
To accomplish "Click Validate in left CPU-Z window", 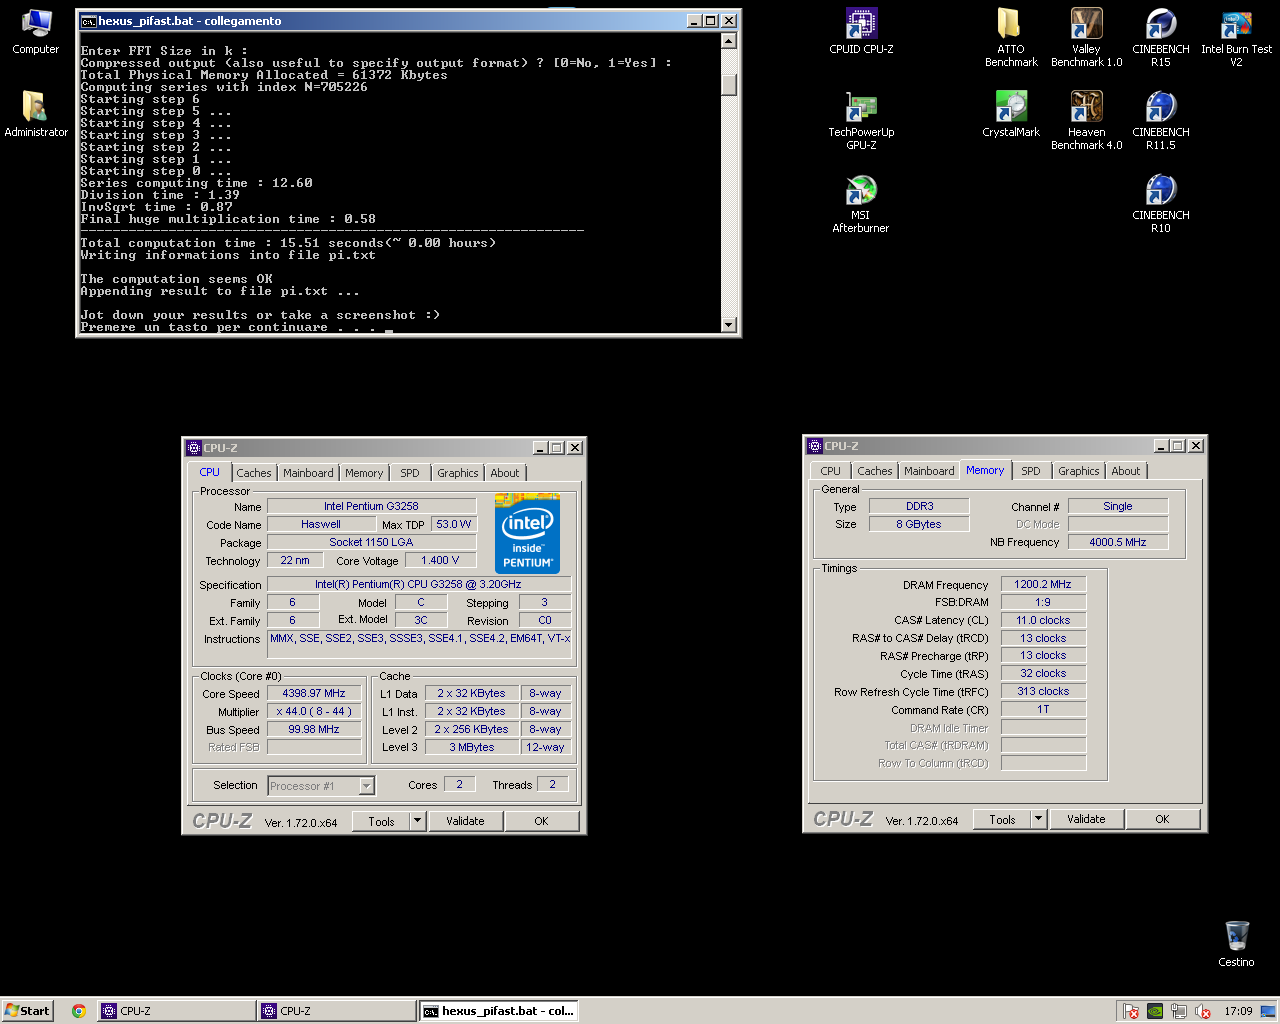I will (465, 822).
